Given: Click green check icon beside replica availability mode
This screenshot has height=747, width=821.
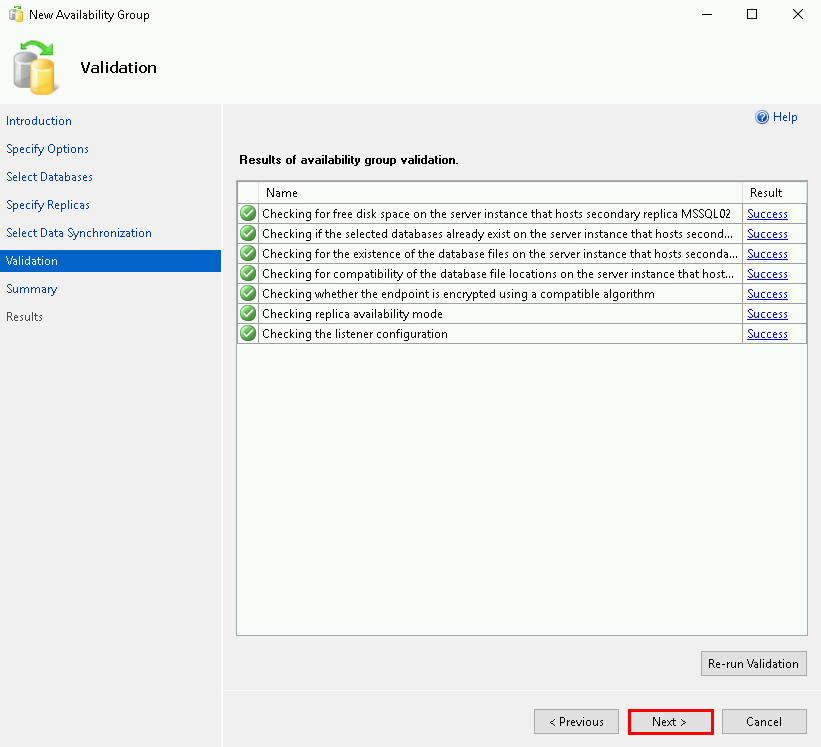Looking at the screenshot, I should point(248,313).
